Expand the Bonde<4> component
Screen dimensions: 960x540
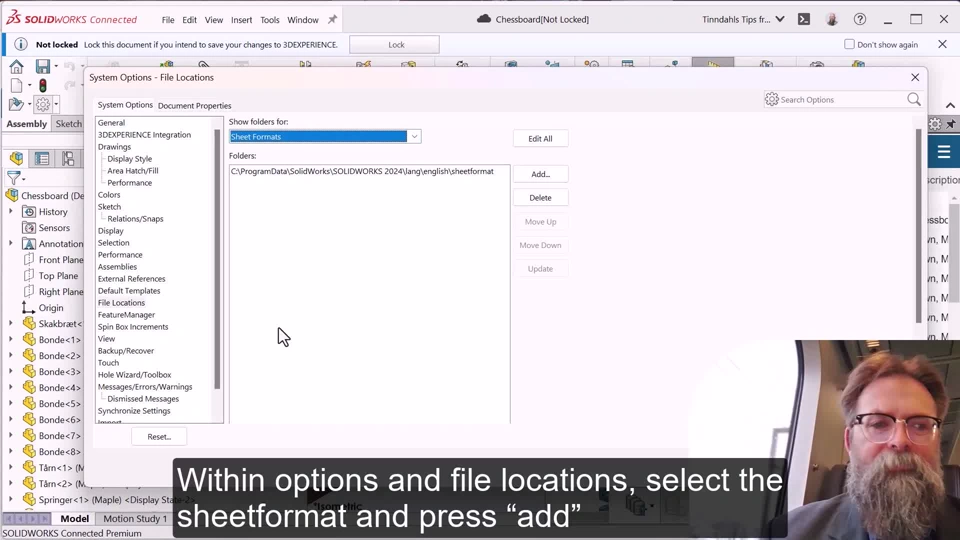(10, 388)
